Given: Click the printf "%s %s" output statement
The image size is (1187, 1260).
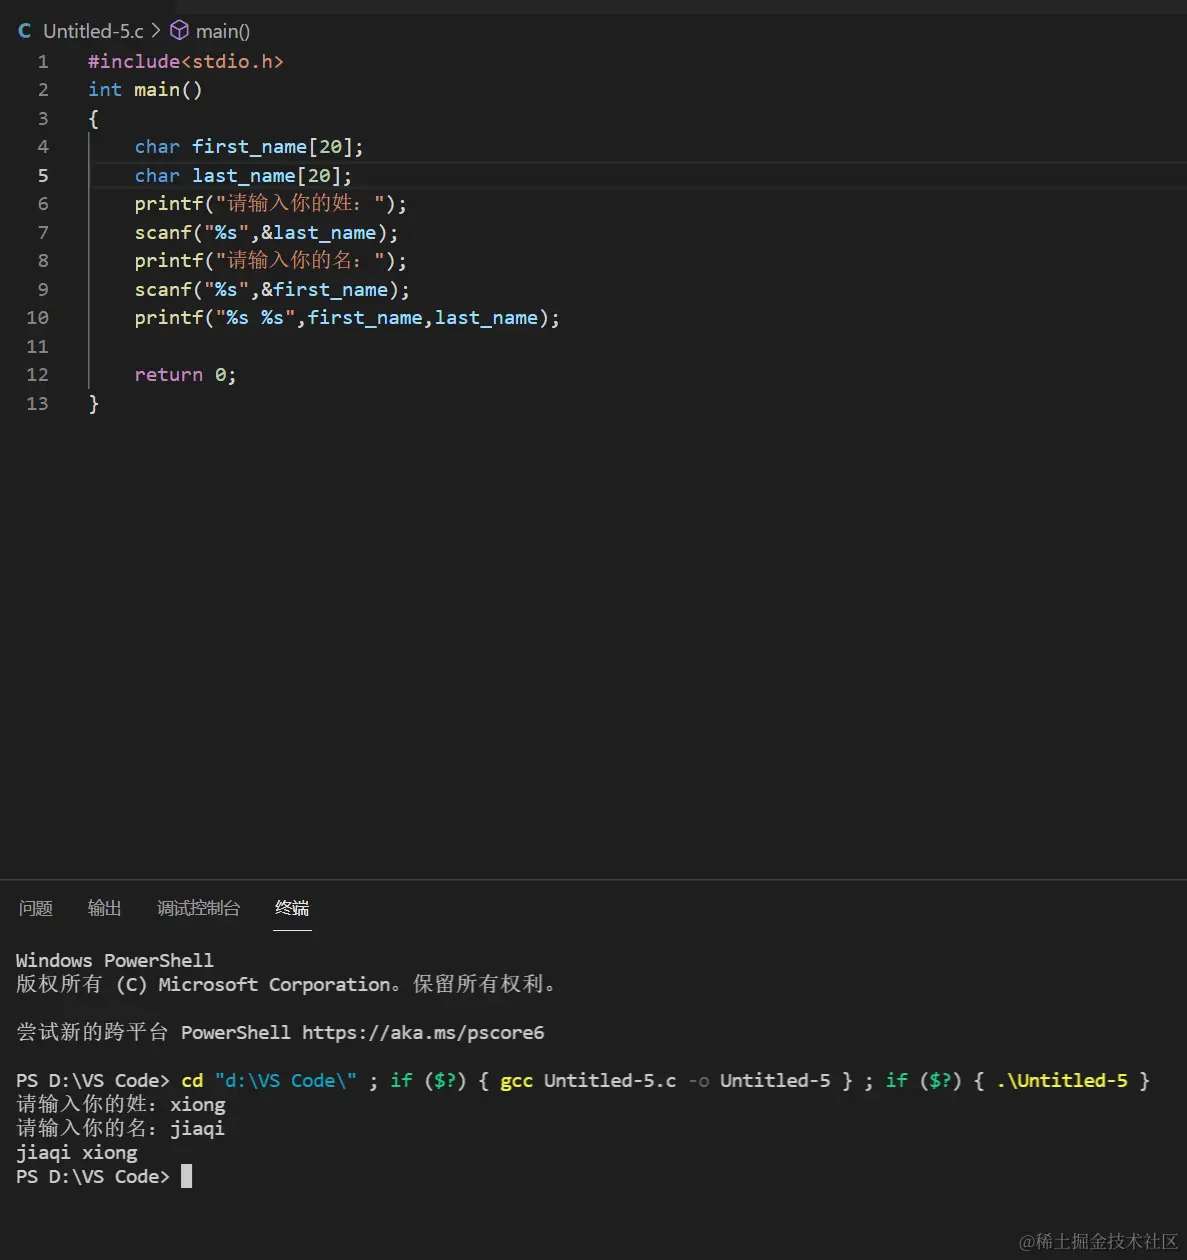Looking at the screenshot, I should [347, 318].
